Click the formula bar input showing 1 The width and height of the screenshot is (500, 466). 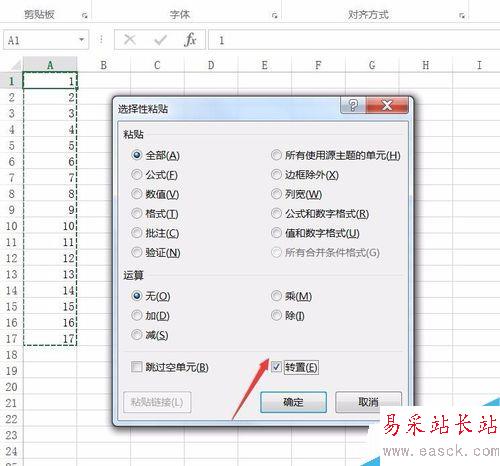tap(354, 40)
